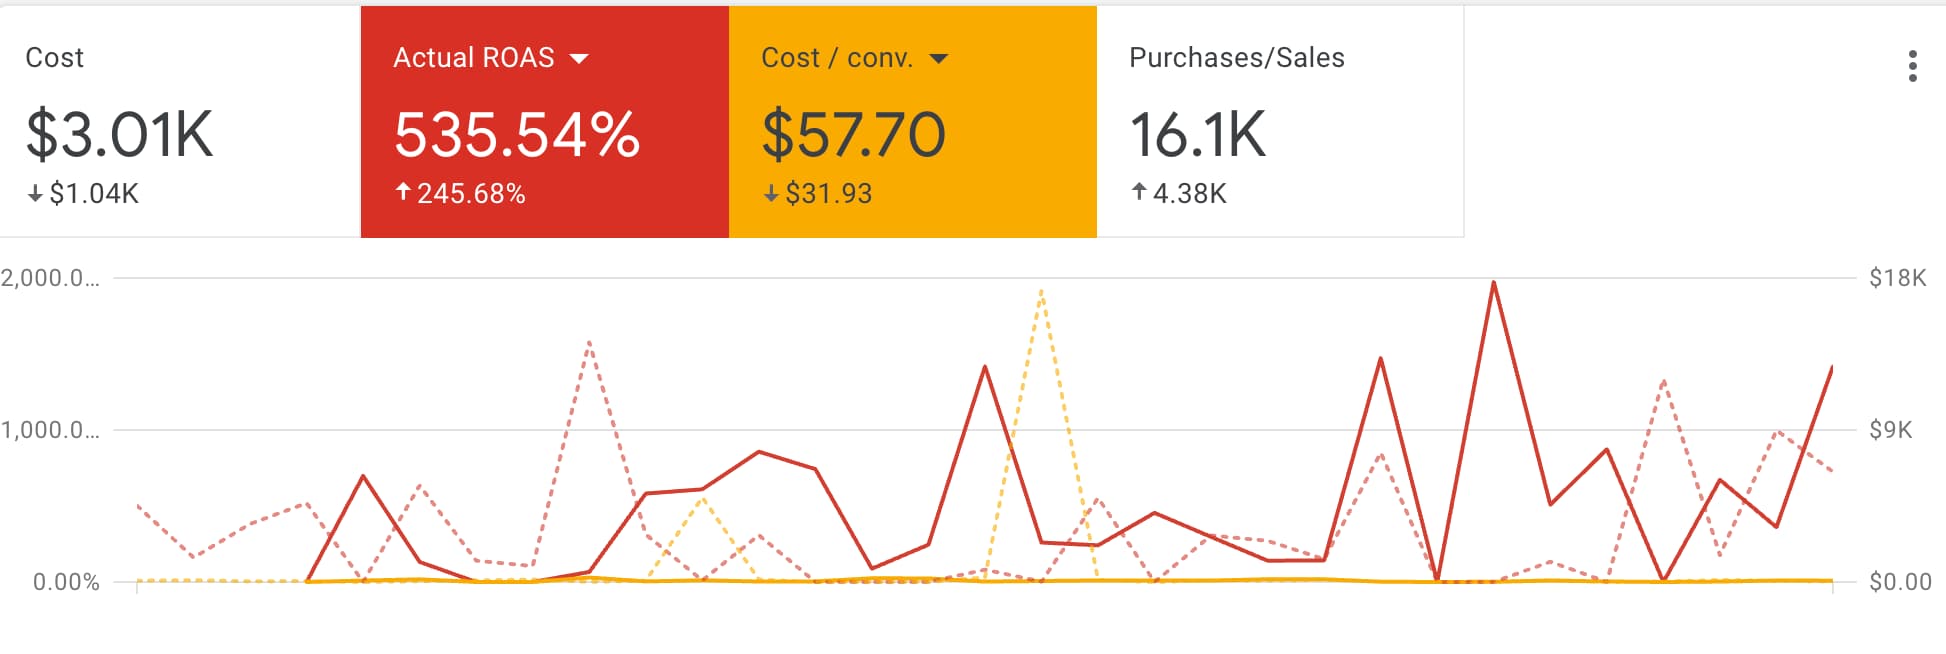The width and height of the screenshot is (1946, 654).
Task: Click the 16.1K purchases value
Action: pos(1197,135)
